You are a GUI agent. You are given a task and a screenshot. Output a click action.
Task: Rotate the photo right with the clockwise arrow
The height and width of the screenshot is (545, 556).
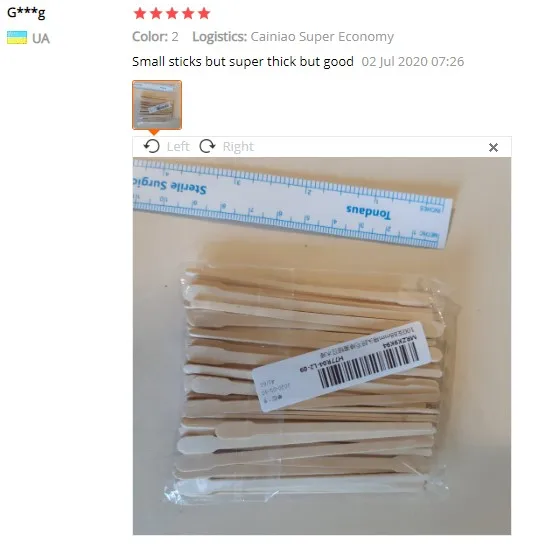(207, 146)
